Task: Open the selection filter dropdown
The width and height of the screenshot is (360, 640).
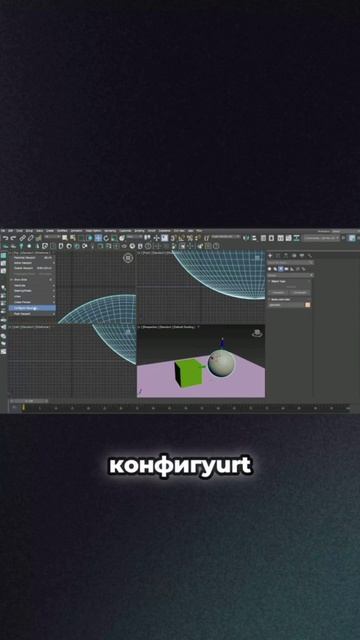Action: (x=53, y=237)
